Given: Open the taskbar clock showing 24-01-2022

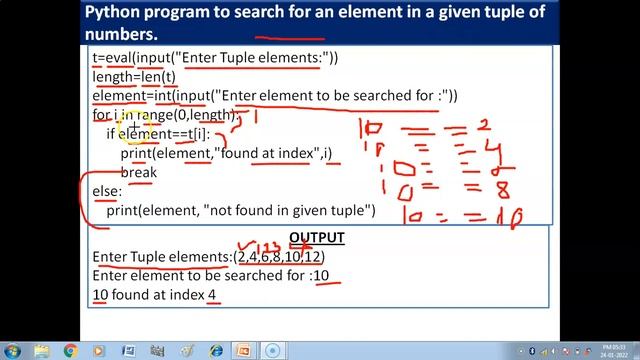Looking at the screenshot, I should click(x=614, y=351).
